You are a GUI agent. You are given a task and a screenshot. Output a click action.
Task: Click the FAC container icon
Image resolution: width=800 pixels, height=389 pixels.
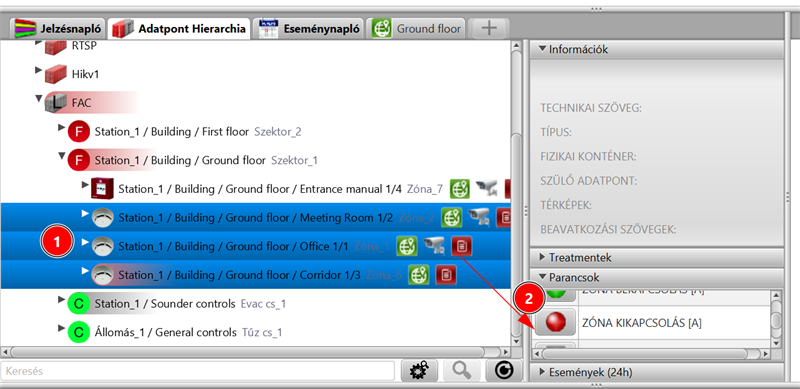point(56,103)
